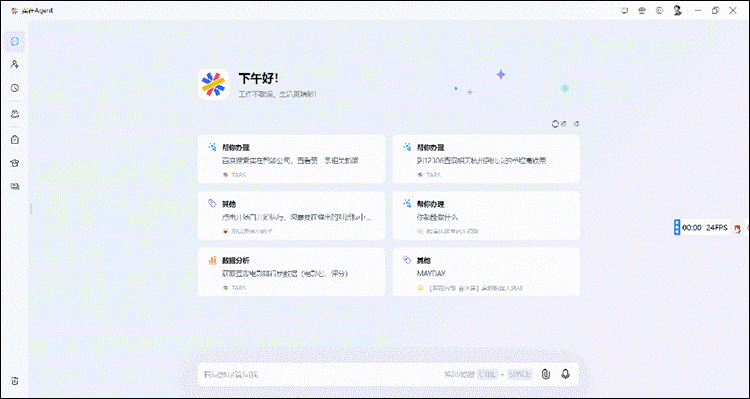Screen dimensions: 750x399
Task: Click the SPACE key hint in input bar
Action: pos(519,374)
